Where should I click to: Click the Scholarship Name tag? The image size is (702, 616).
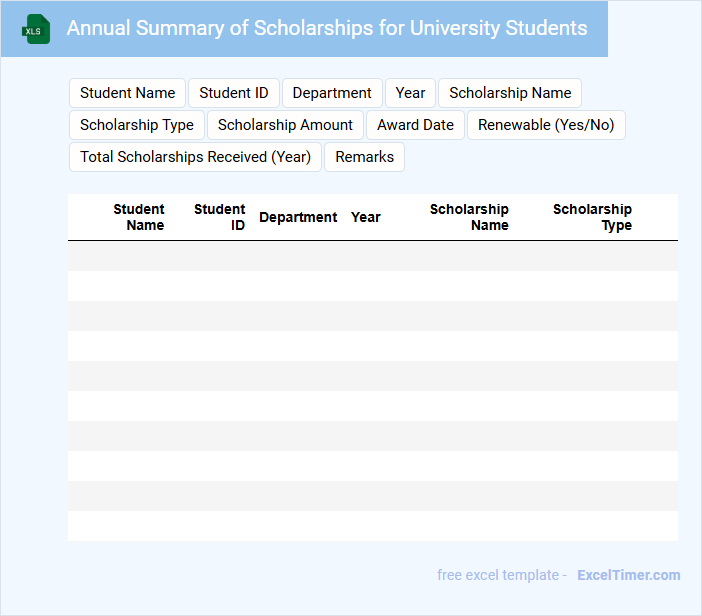tap(510, 93)
